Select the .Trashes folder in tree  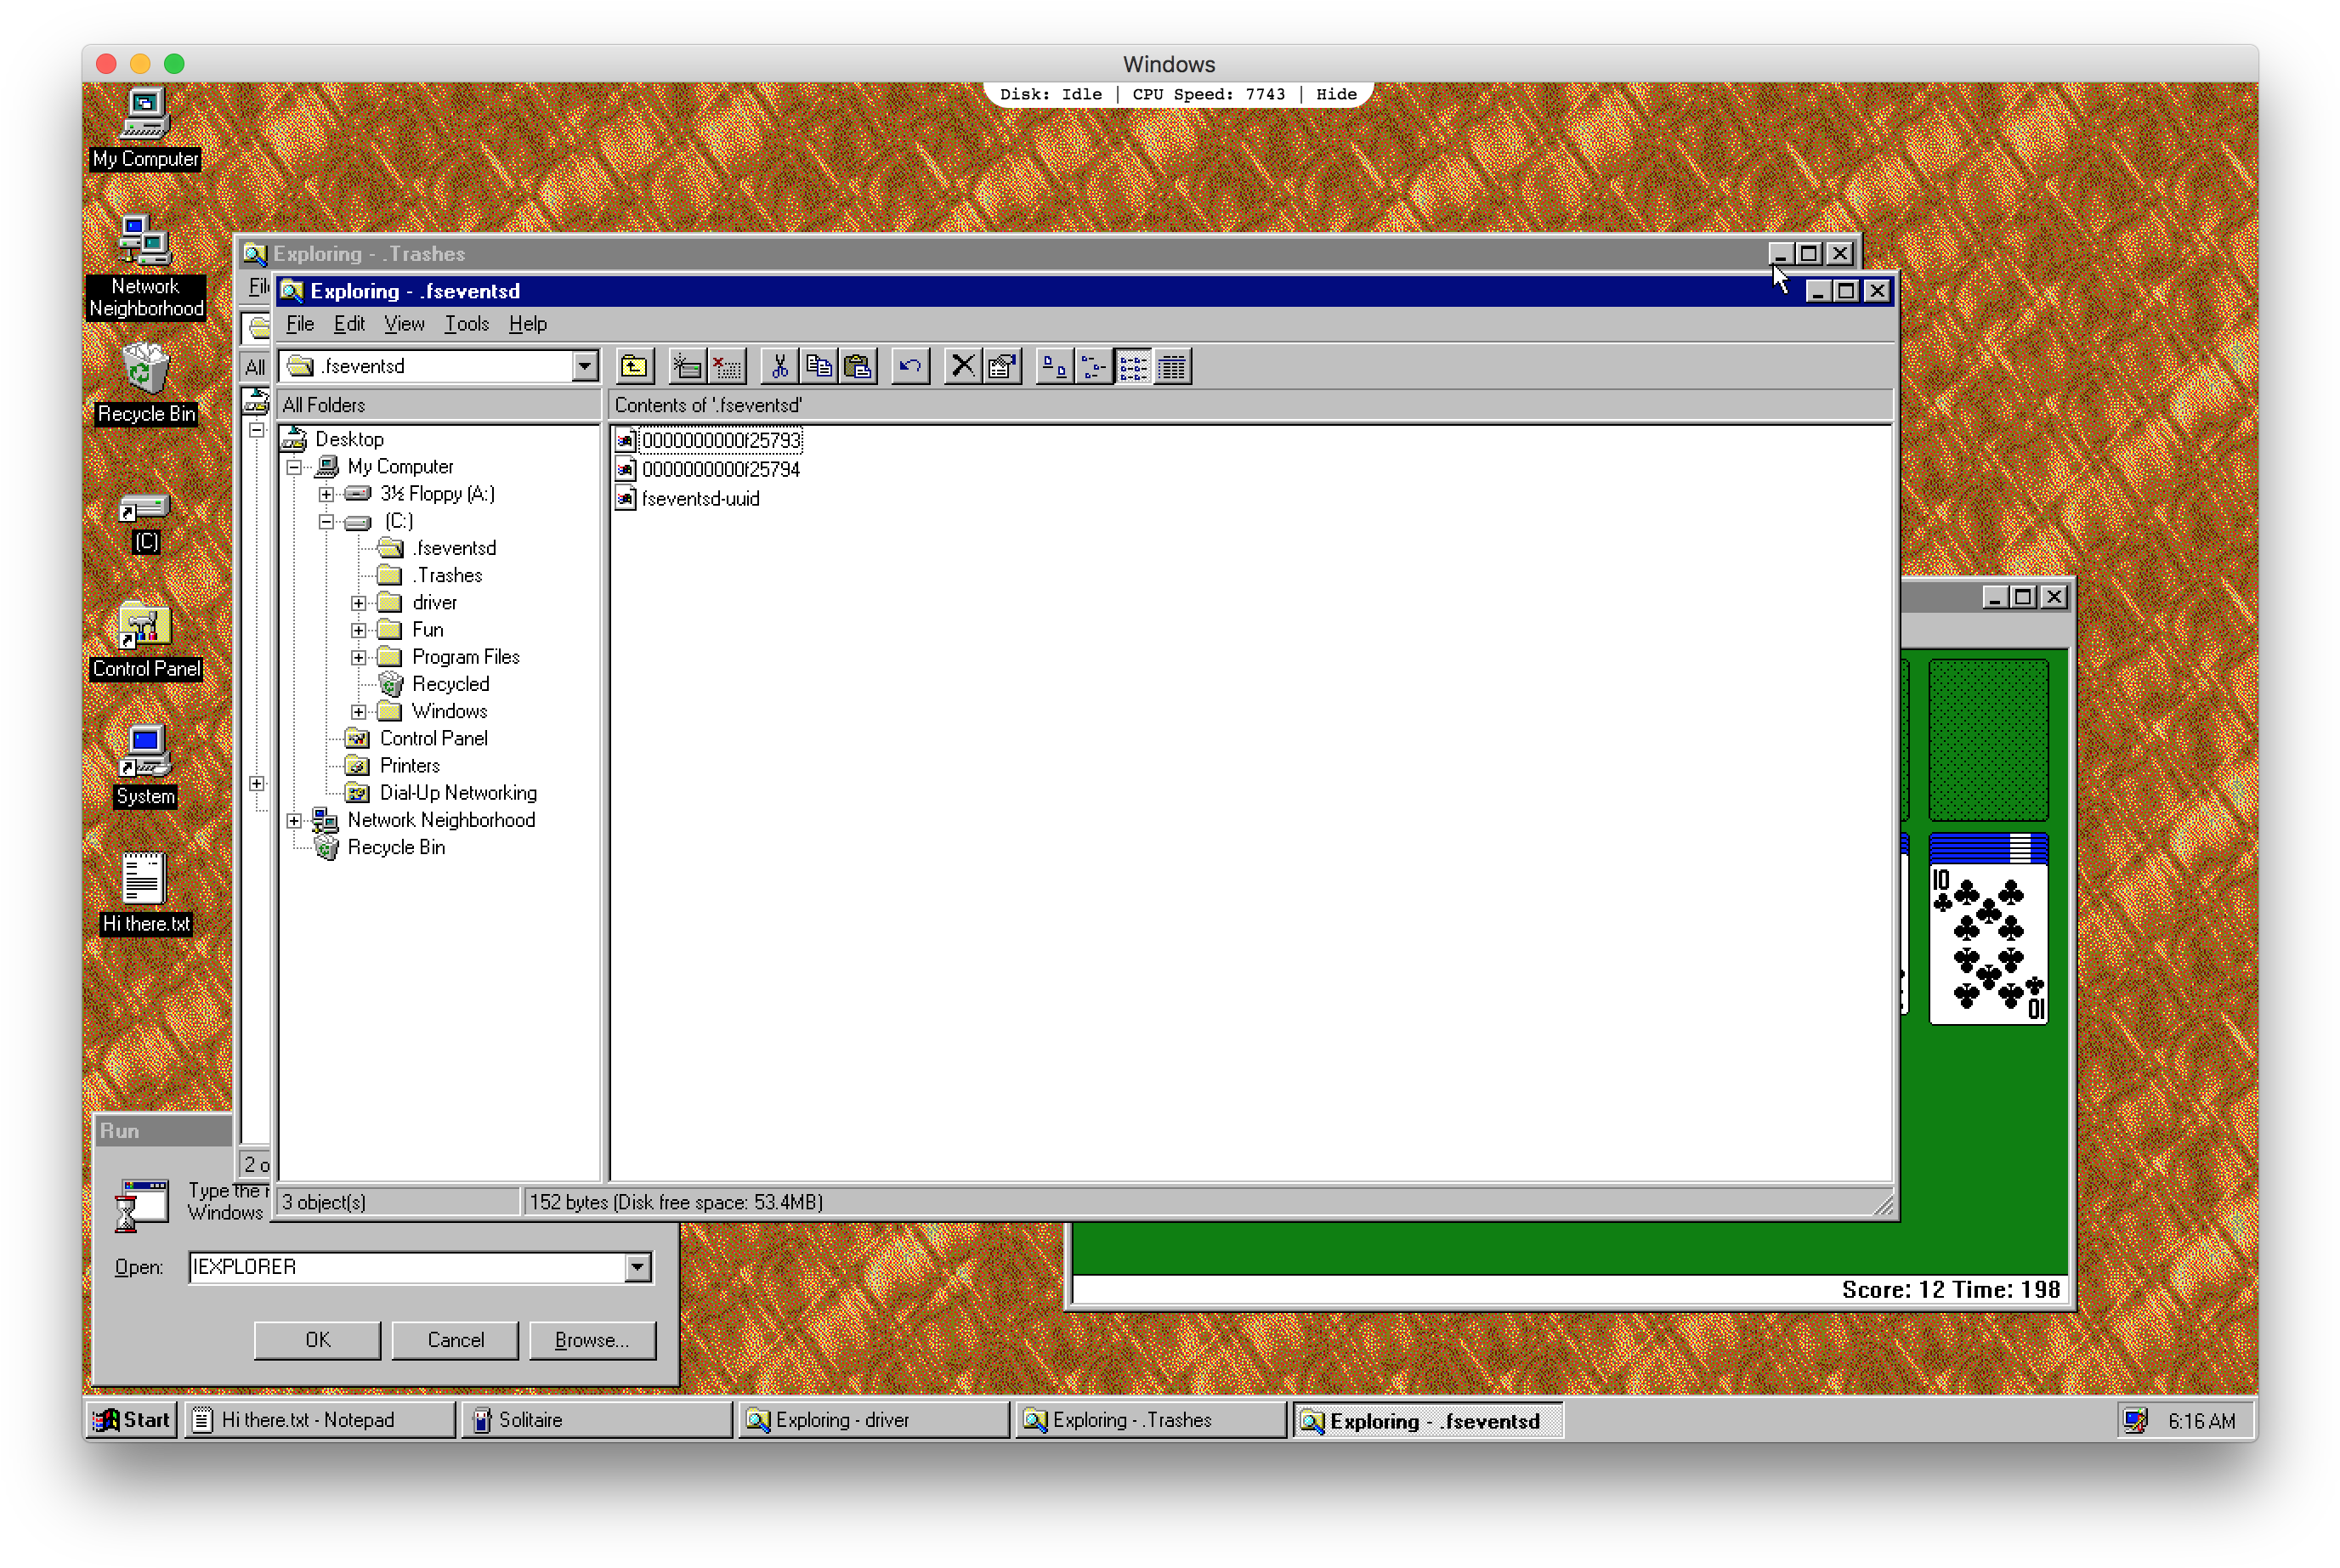pos(447,576)
